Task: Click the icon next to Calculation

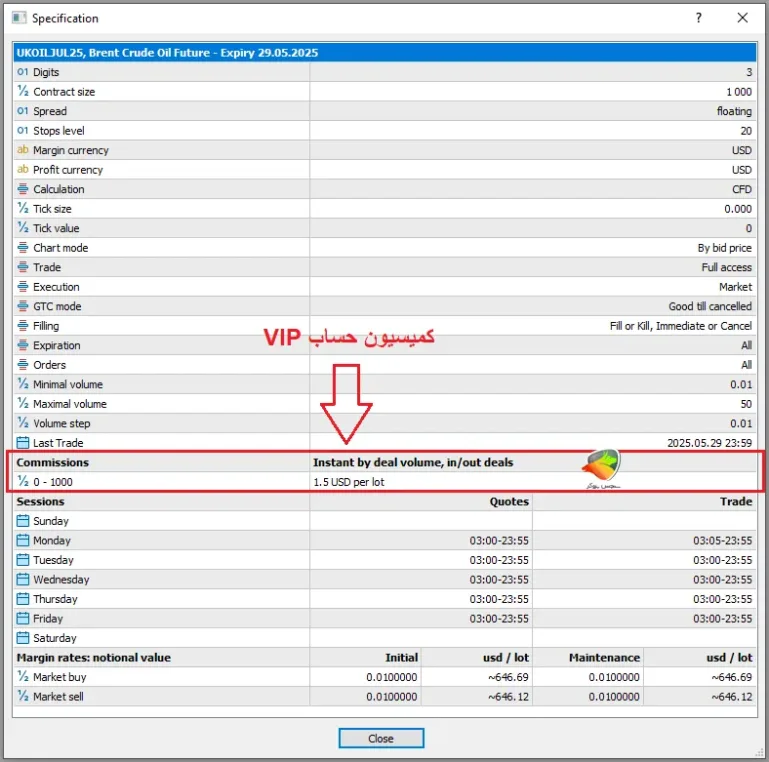Action: click(x=23, y=189)
